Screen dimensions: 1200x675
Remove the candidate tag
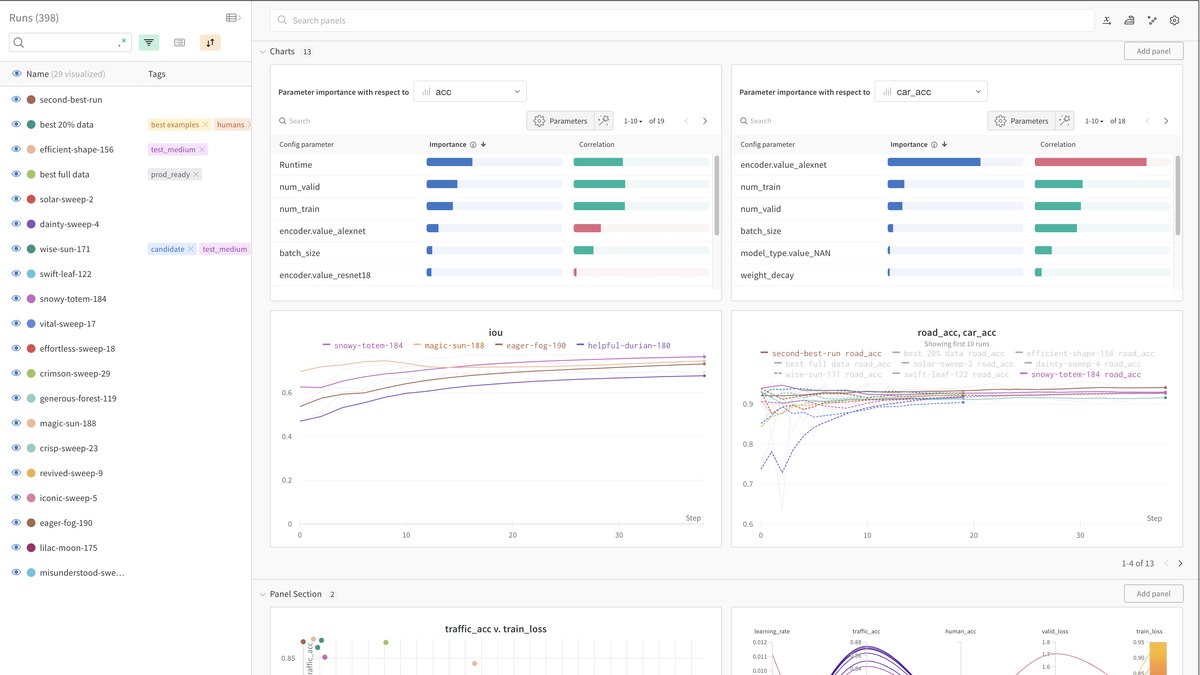[190, 249]
